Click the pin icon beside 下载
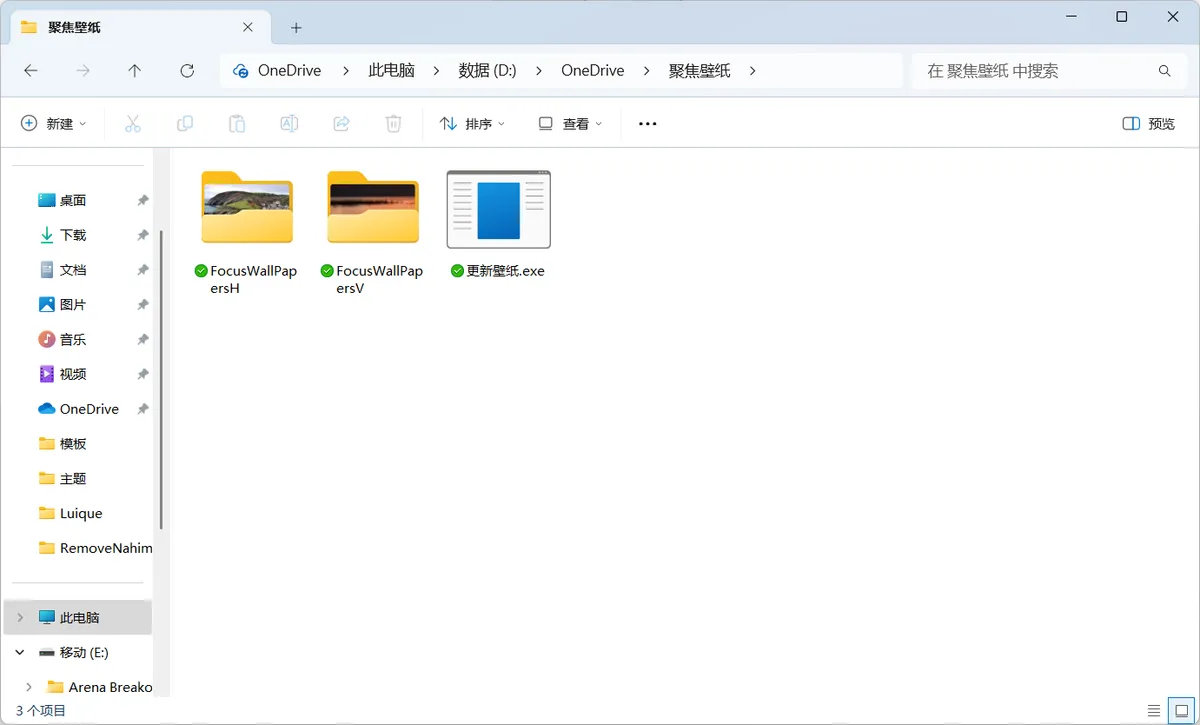Viewport: 1200px width, 725px height. [x=143, y=235]
